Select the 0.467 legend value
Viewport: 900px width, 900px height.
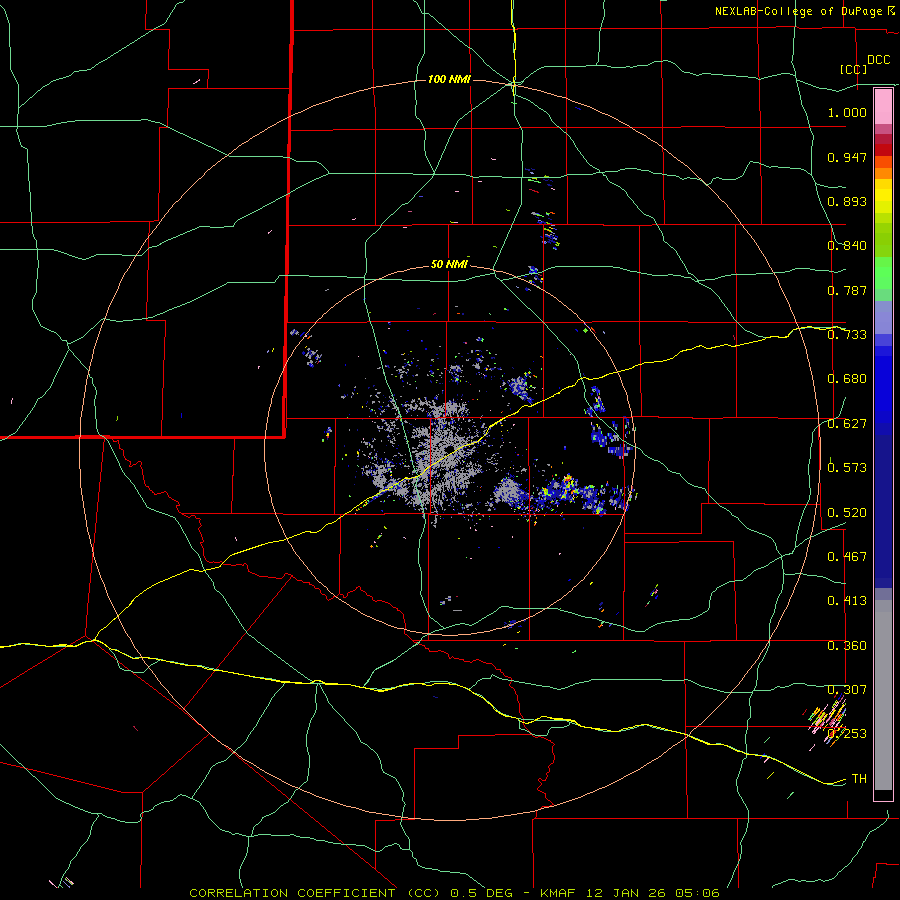[847, 557]
